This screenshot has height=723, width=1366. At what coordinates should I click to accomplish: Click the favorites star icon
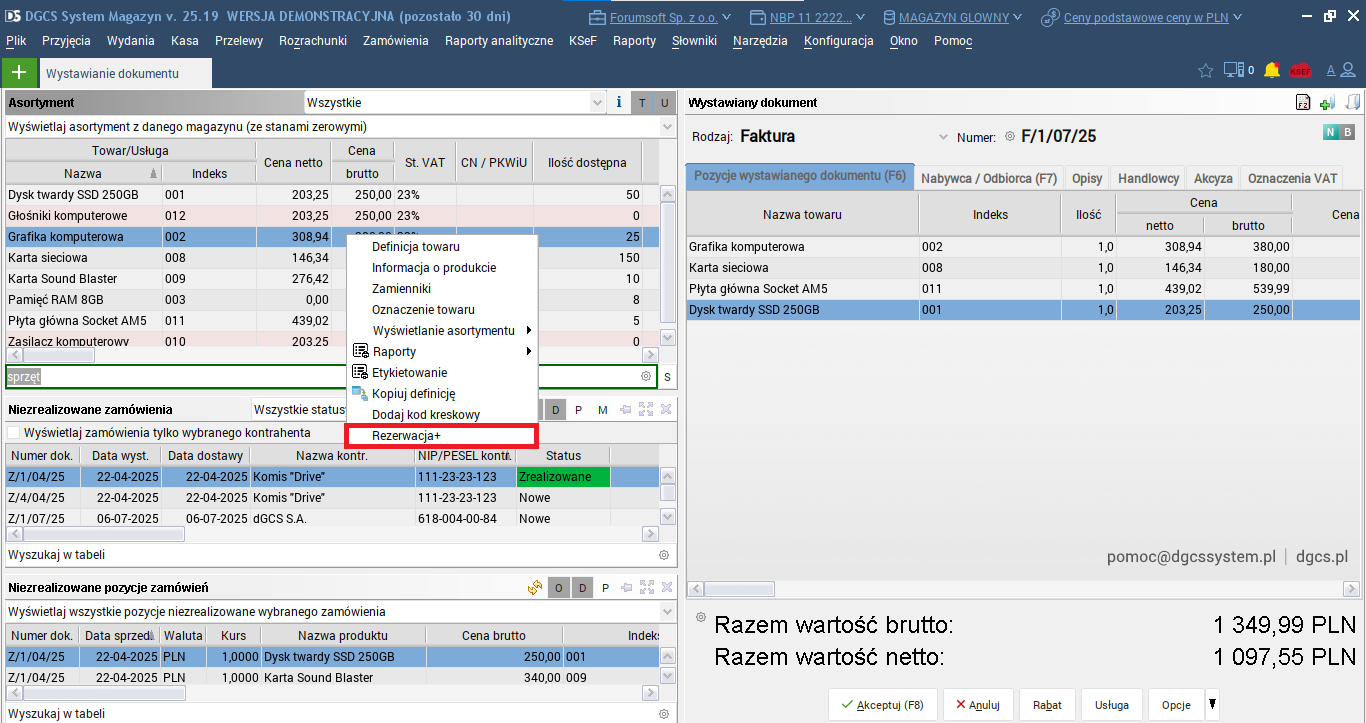click(x=1205, y=70)
